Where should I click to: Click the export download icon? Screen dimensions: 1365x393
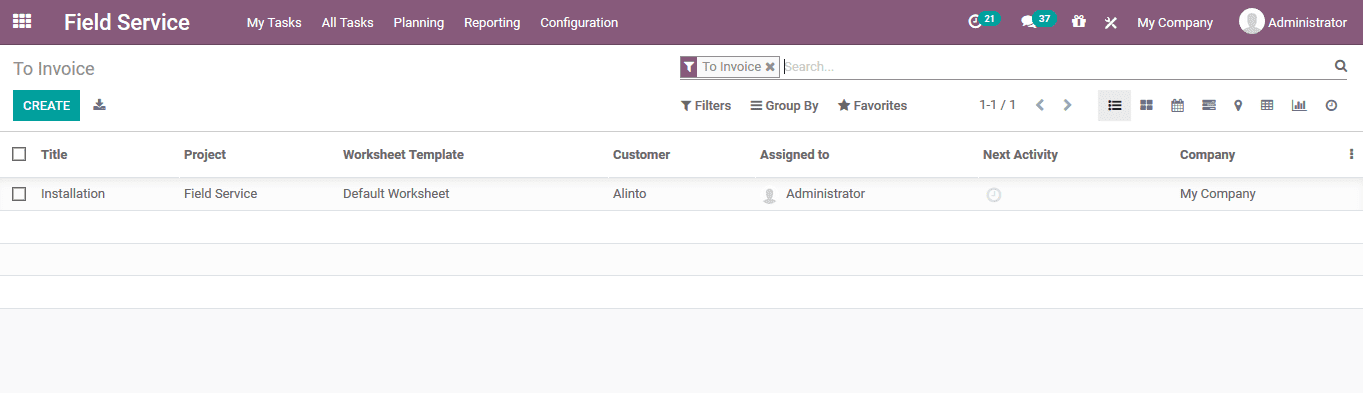[99, 105]
